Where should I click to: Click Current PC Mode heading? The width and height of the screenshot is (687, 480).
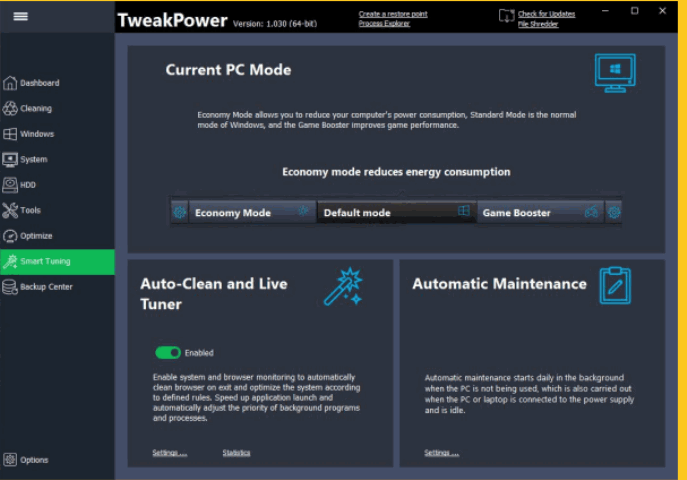[228, 70]
